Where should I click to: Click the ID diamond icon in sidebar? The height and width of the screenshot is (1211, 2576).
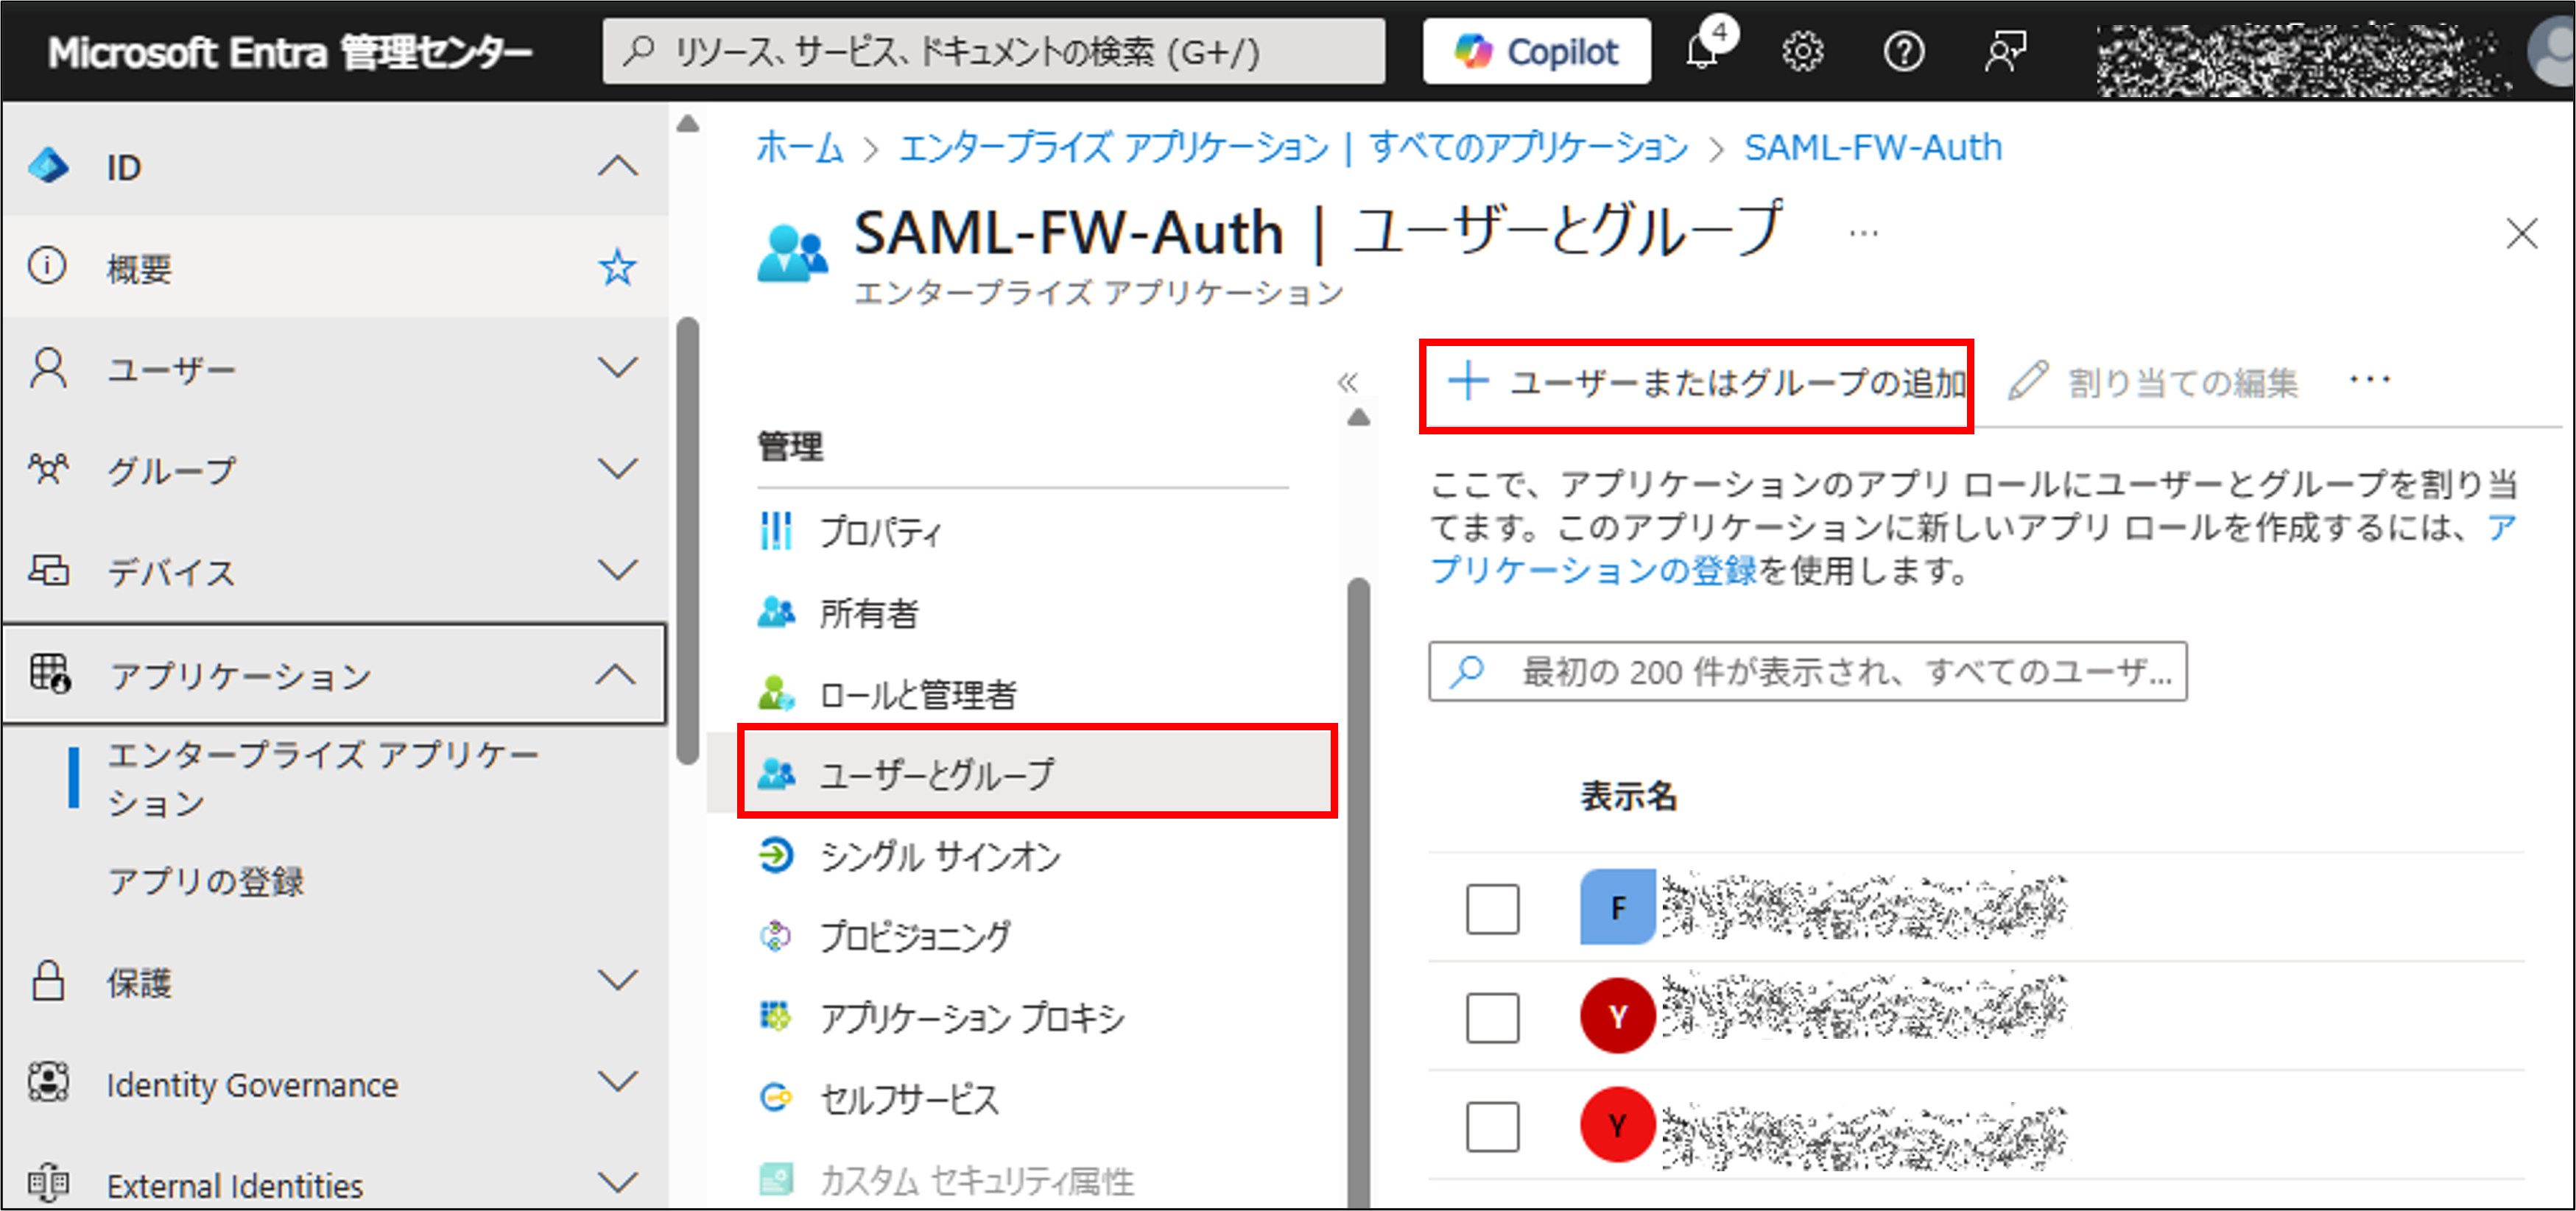pyautogui.click(x=48, y=166)
